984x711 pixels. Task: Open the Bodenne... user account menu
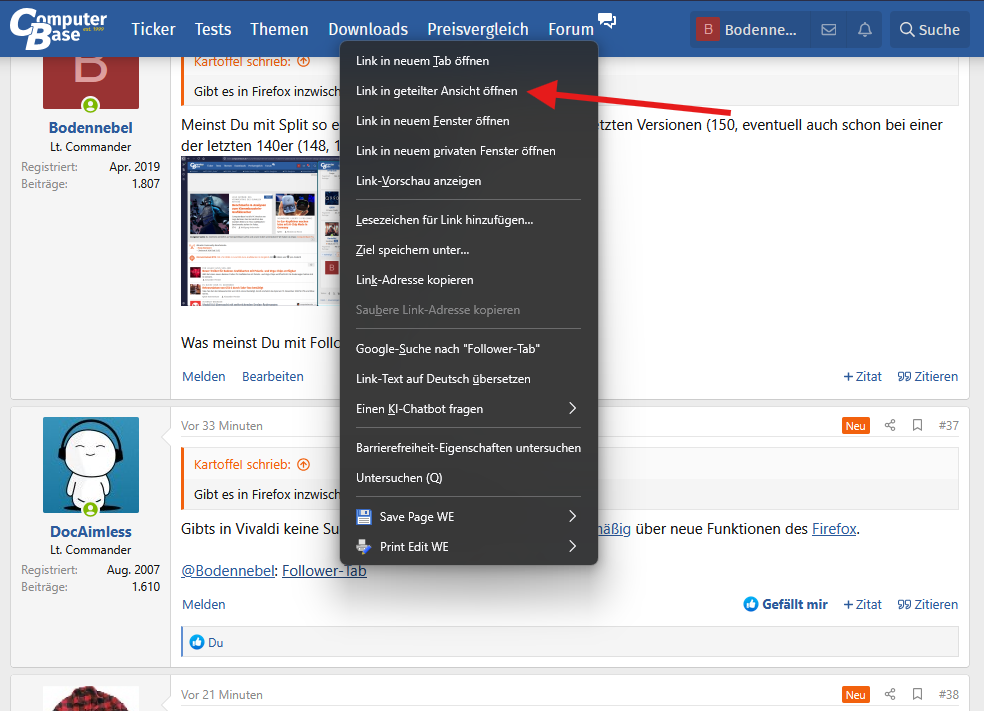749,29
